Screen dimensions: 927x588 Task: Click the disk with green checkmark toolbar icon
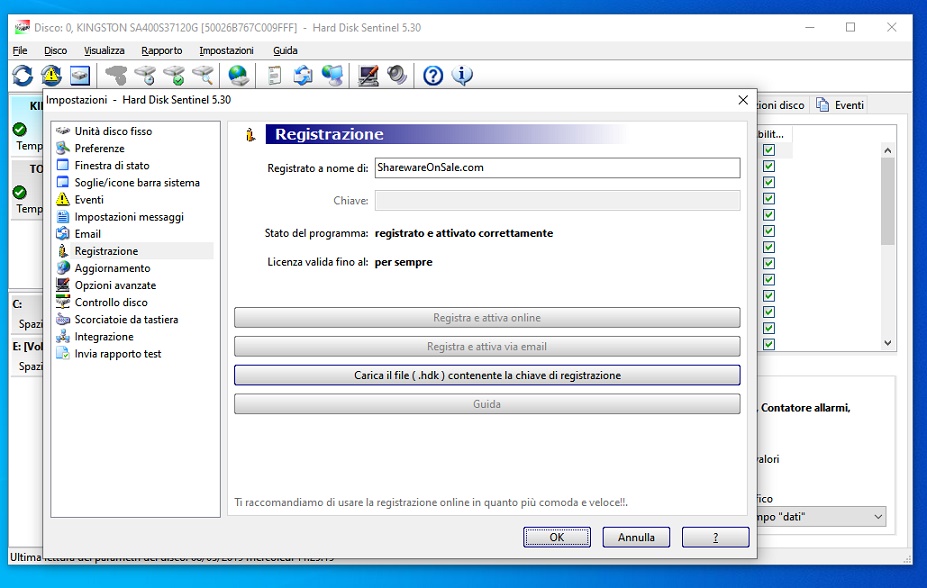[174, 76]
